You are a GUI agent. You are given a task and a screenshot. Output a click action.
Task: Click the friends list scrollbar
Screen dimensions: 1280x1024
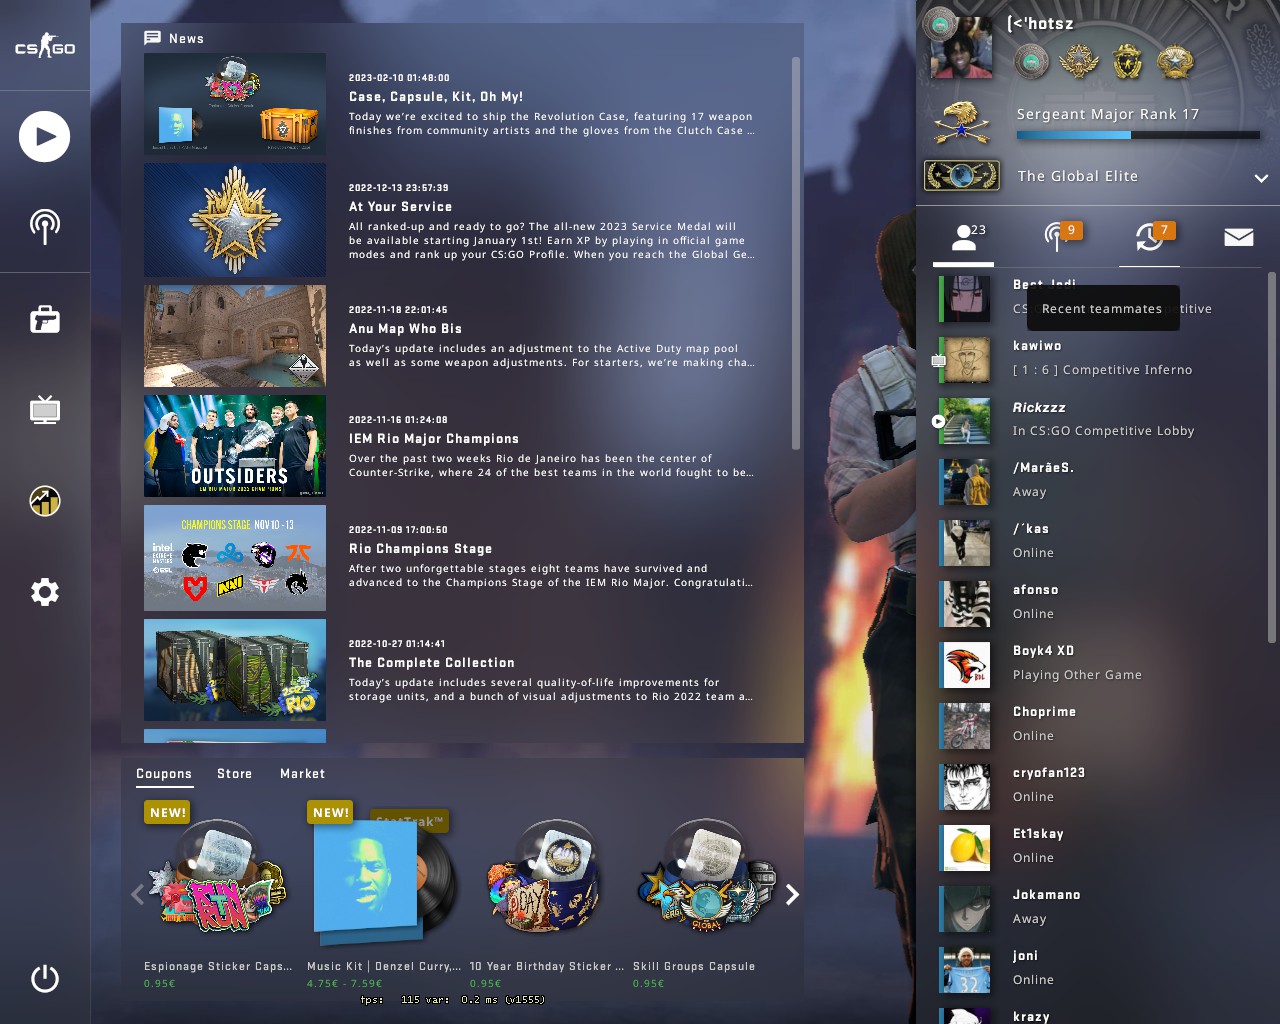tap(1272, 457)
